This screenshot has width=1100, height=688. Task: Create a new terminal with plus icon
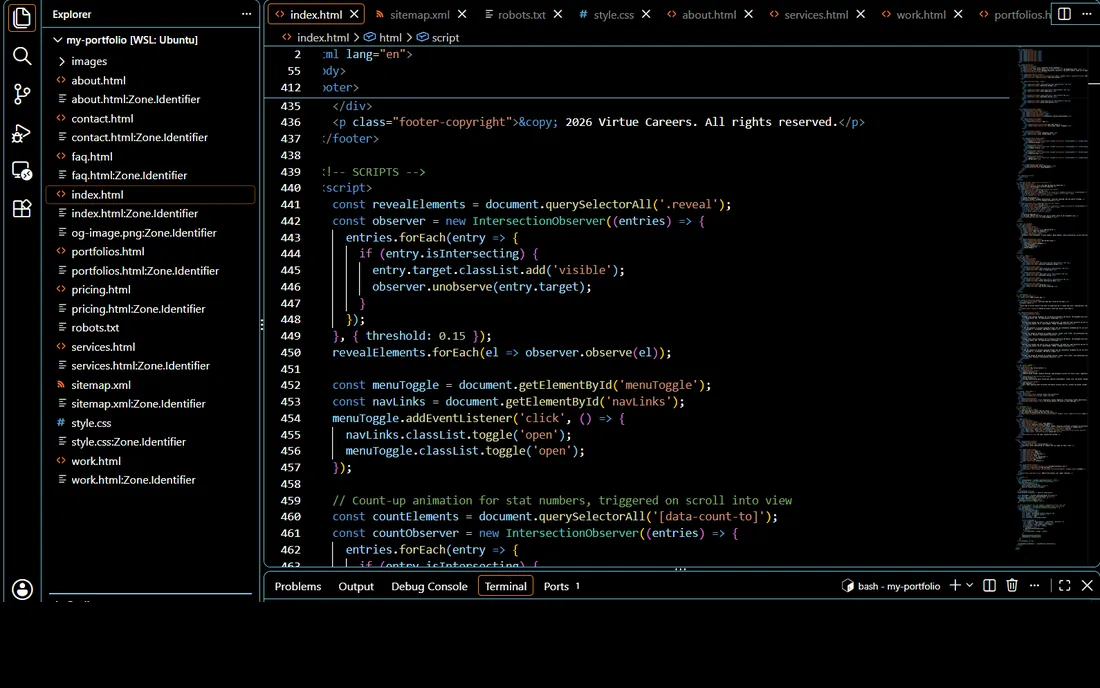click(x=955, y=586)
